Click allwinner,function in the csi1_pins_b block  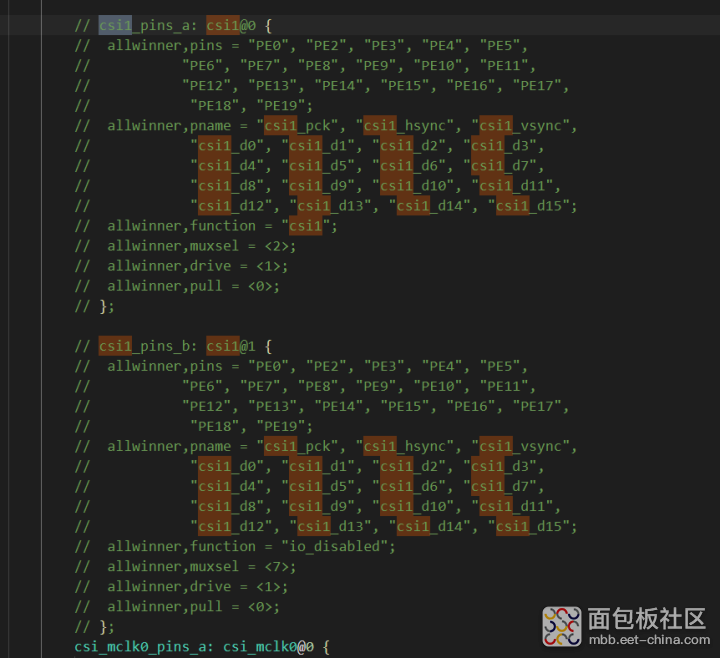click(181, 546)
